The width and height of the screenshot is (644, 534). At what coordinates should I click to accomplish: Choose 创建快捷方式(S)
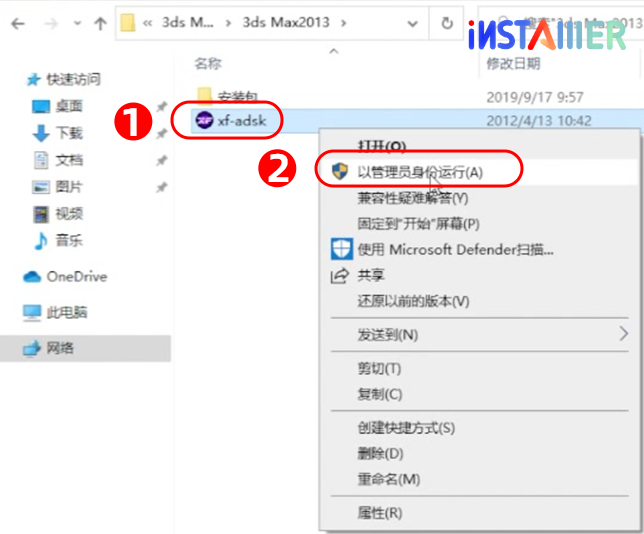coord(406,428)
